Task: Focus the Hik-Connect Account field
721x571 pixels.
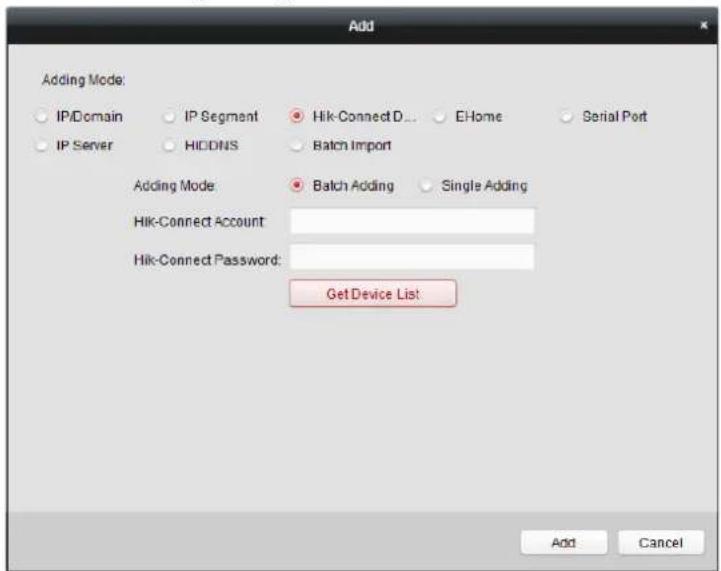Action: [412, 221]
